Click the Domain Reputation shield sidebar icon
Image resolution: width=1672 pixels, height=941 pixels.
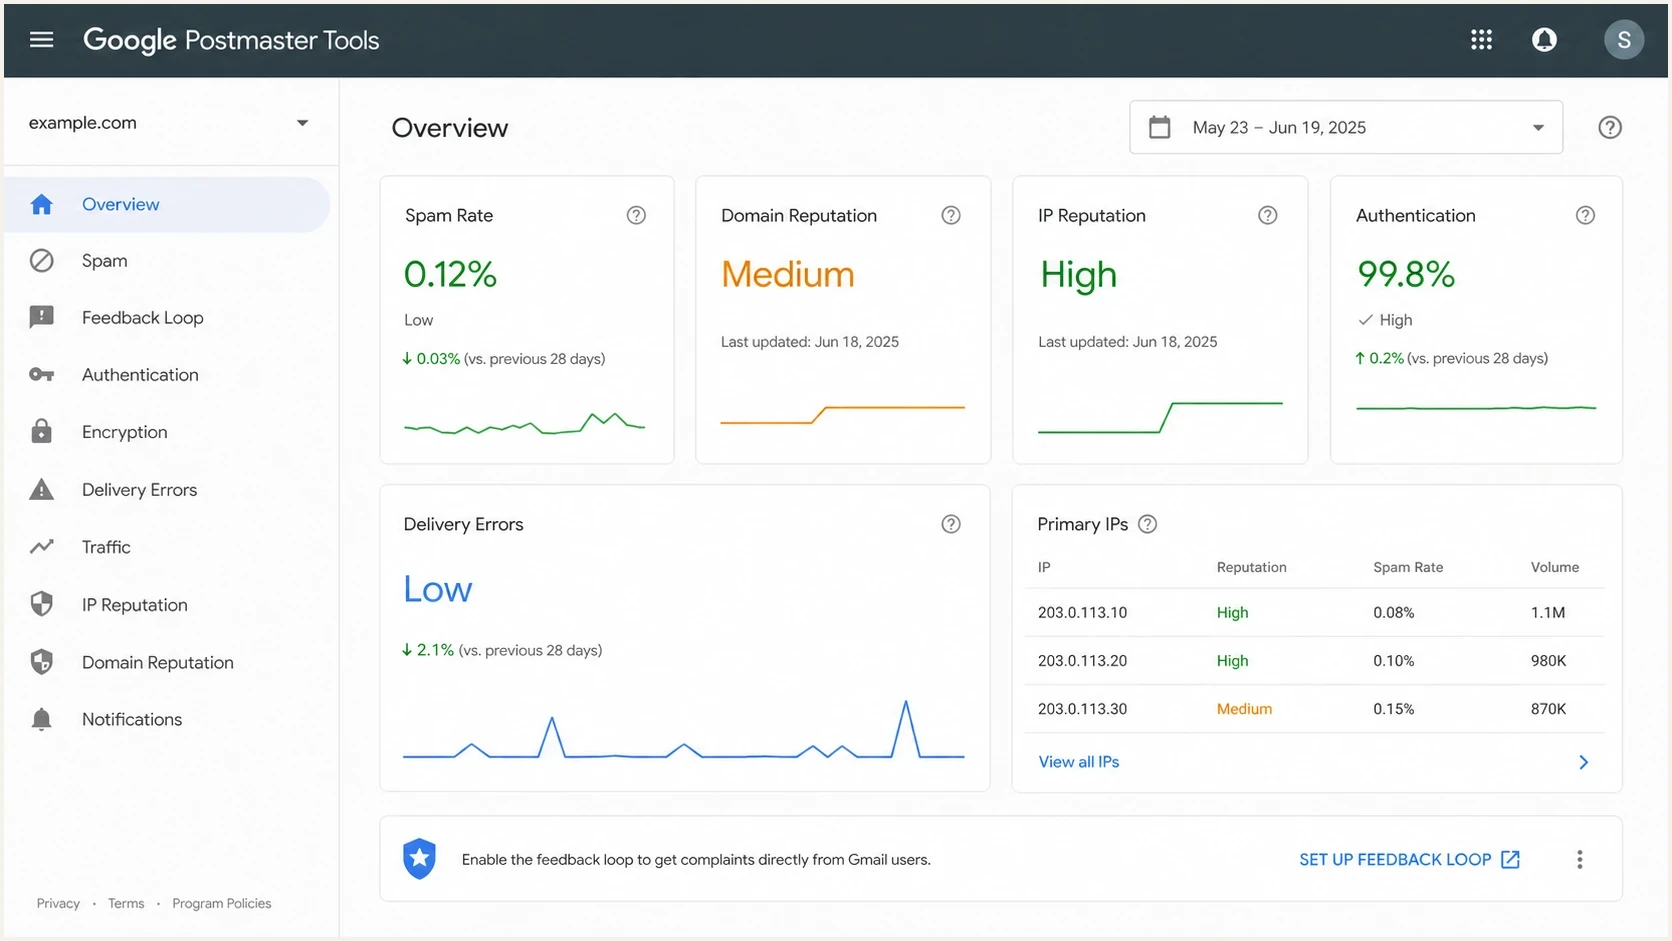point(41,662)
